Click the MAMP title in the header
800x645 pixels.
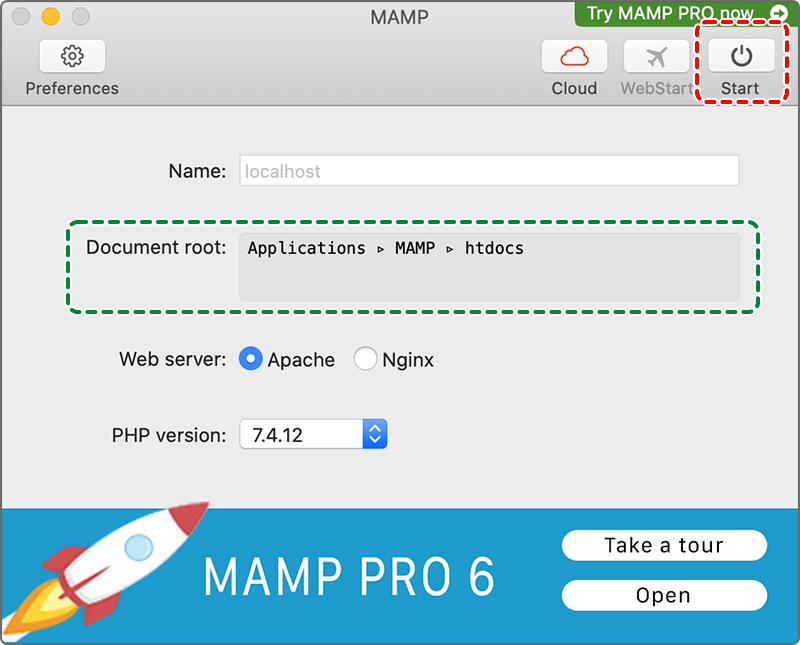tap(399, 17)
